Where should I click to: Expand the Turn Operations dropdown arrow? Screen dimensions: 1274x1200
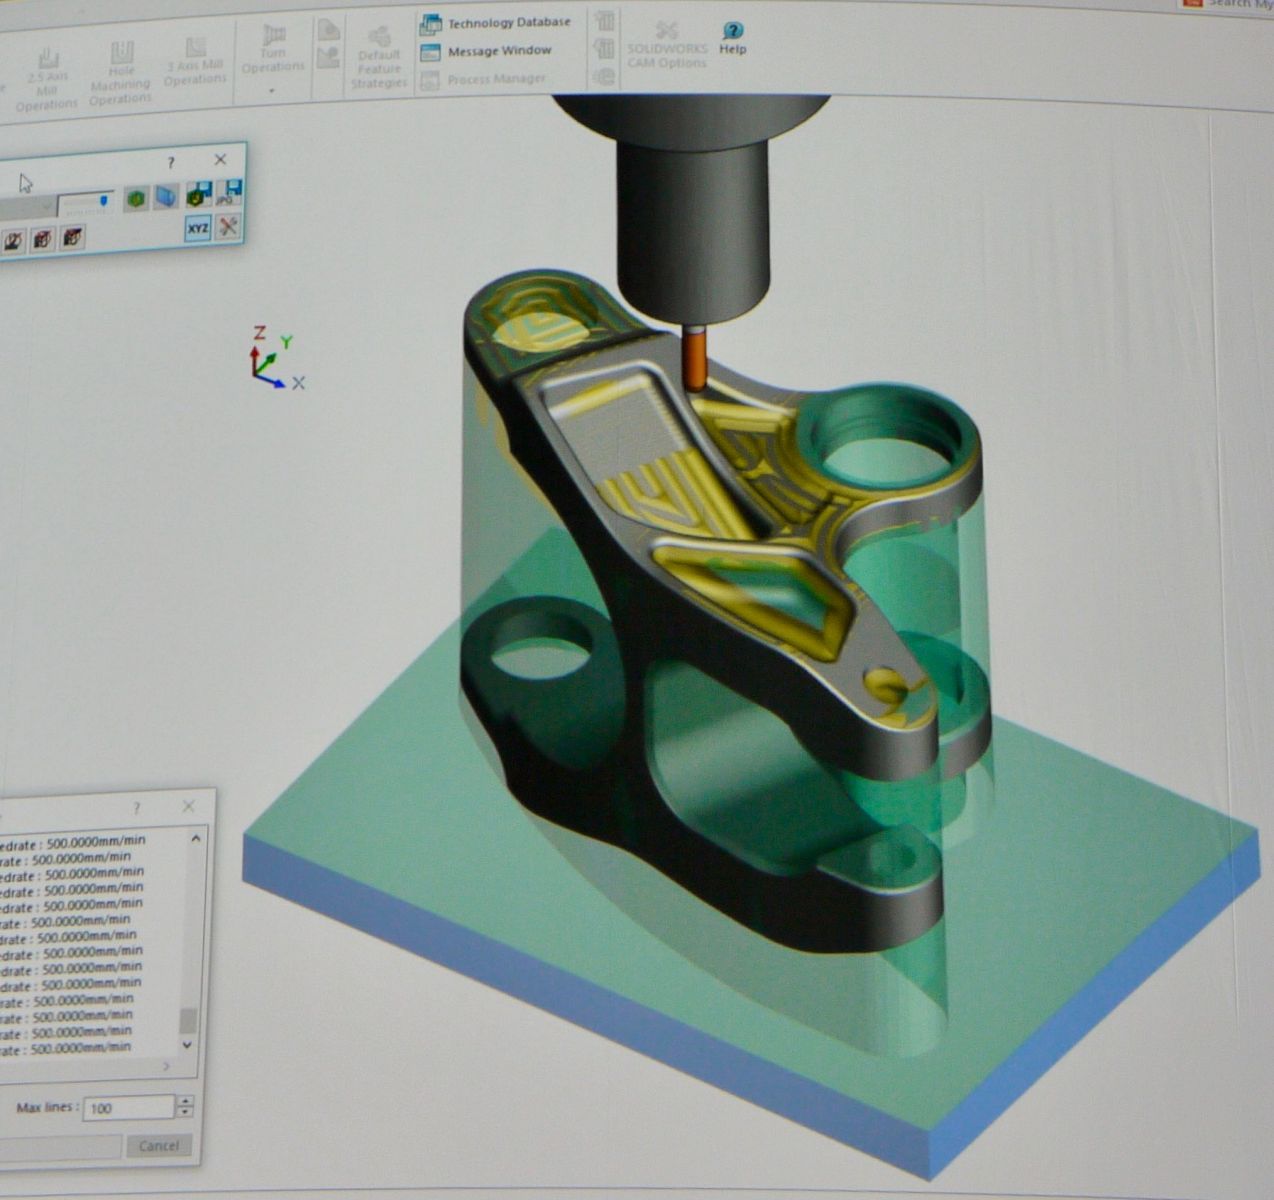[x=272, y=91]
